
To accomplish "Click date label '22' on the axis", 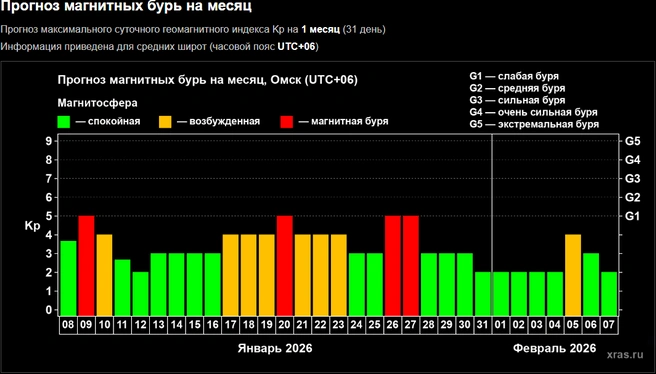I will coord(320,325).
